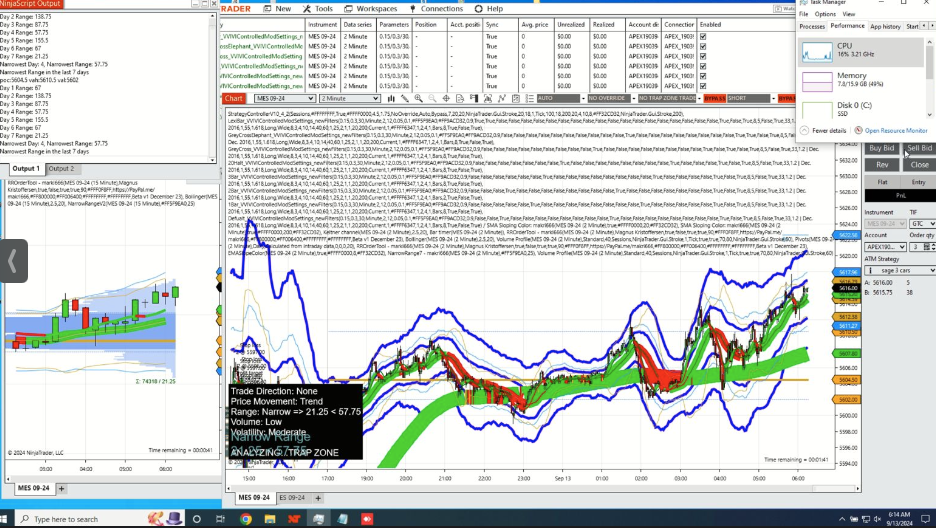
Task: Open App history tab in Task Manager
Action: point(885,26)
